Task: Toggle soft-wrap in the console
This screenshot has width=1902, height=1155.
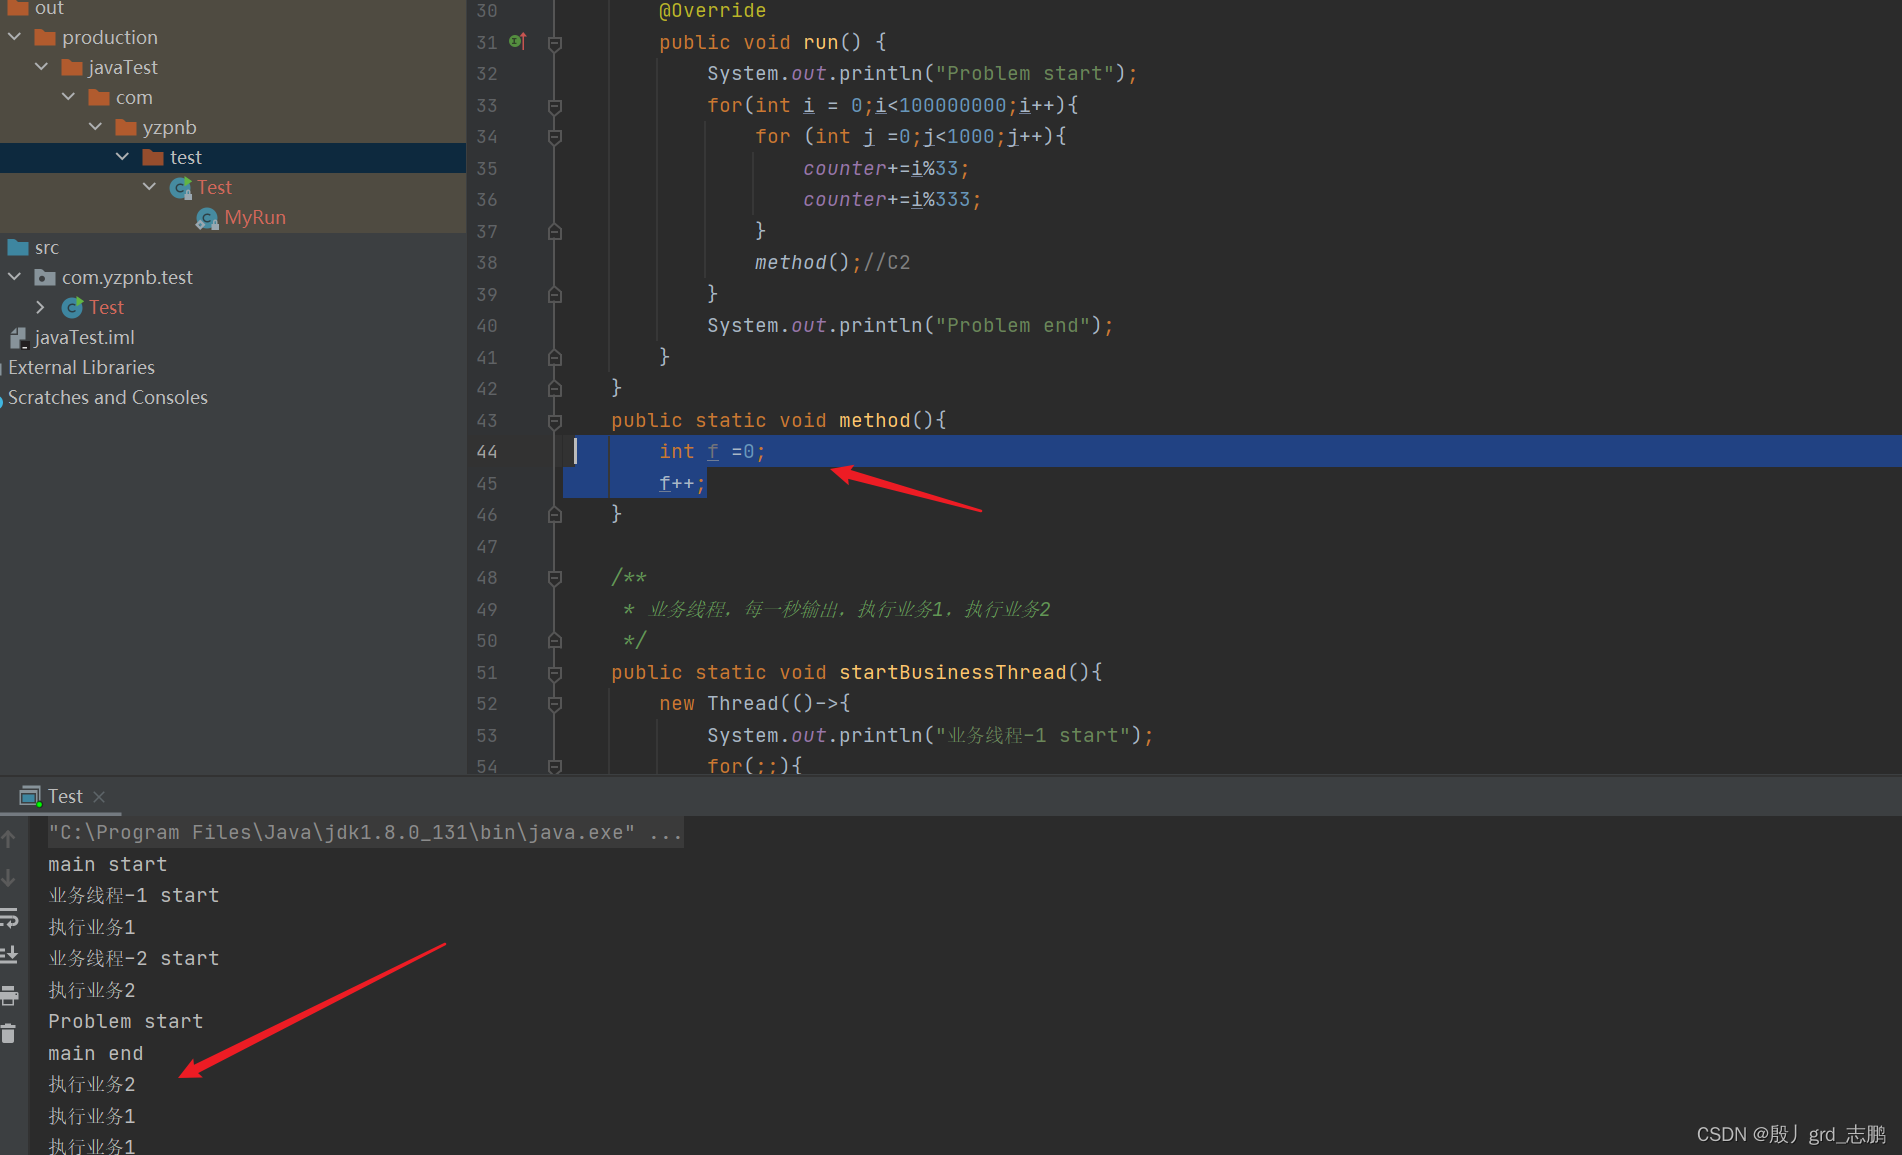Action: click(9, 917)
